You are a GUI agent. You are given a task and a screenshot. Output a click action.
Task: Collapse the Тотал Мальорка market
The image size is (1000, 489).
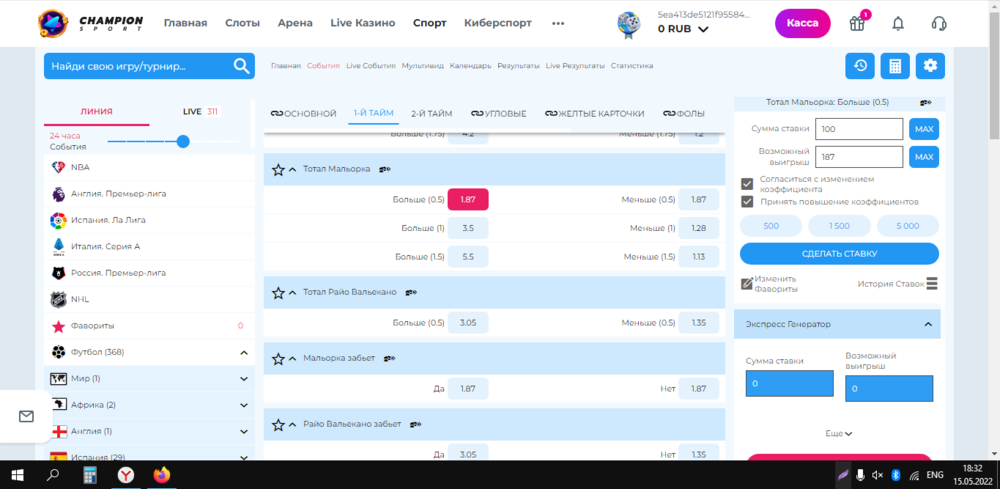pos(293,170)
